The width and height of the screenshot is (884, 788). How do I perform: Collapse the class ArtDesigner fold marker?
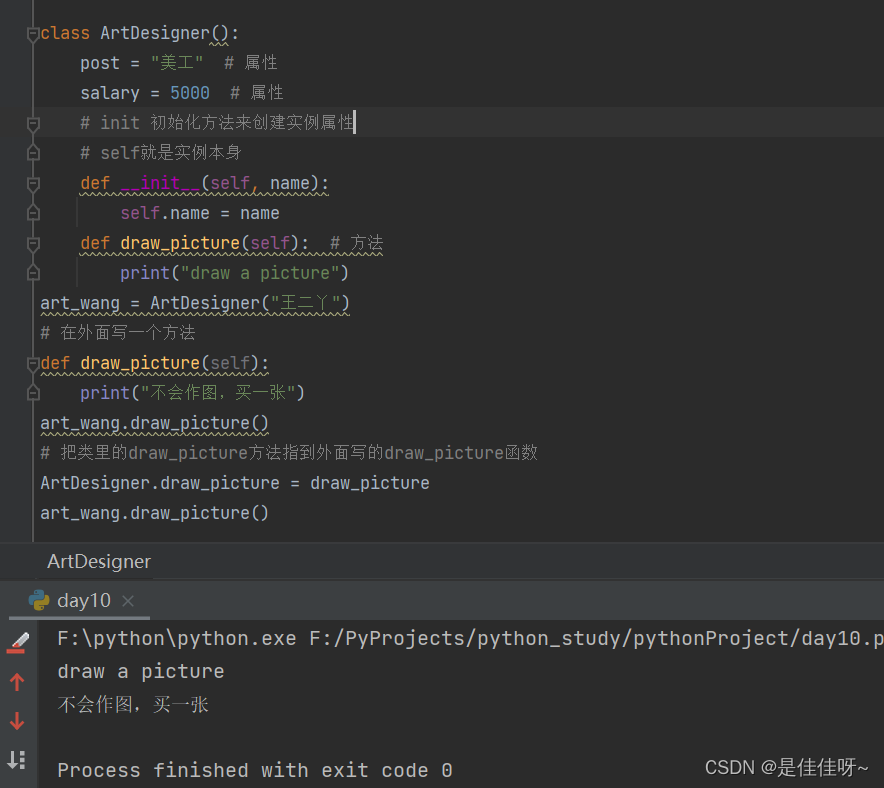33,34
